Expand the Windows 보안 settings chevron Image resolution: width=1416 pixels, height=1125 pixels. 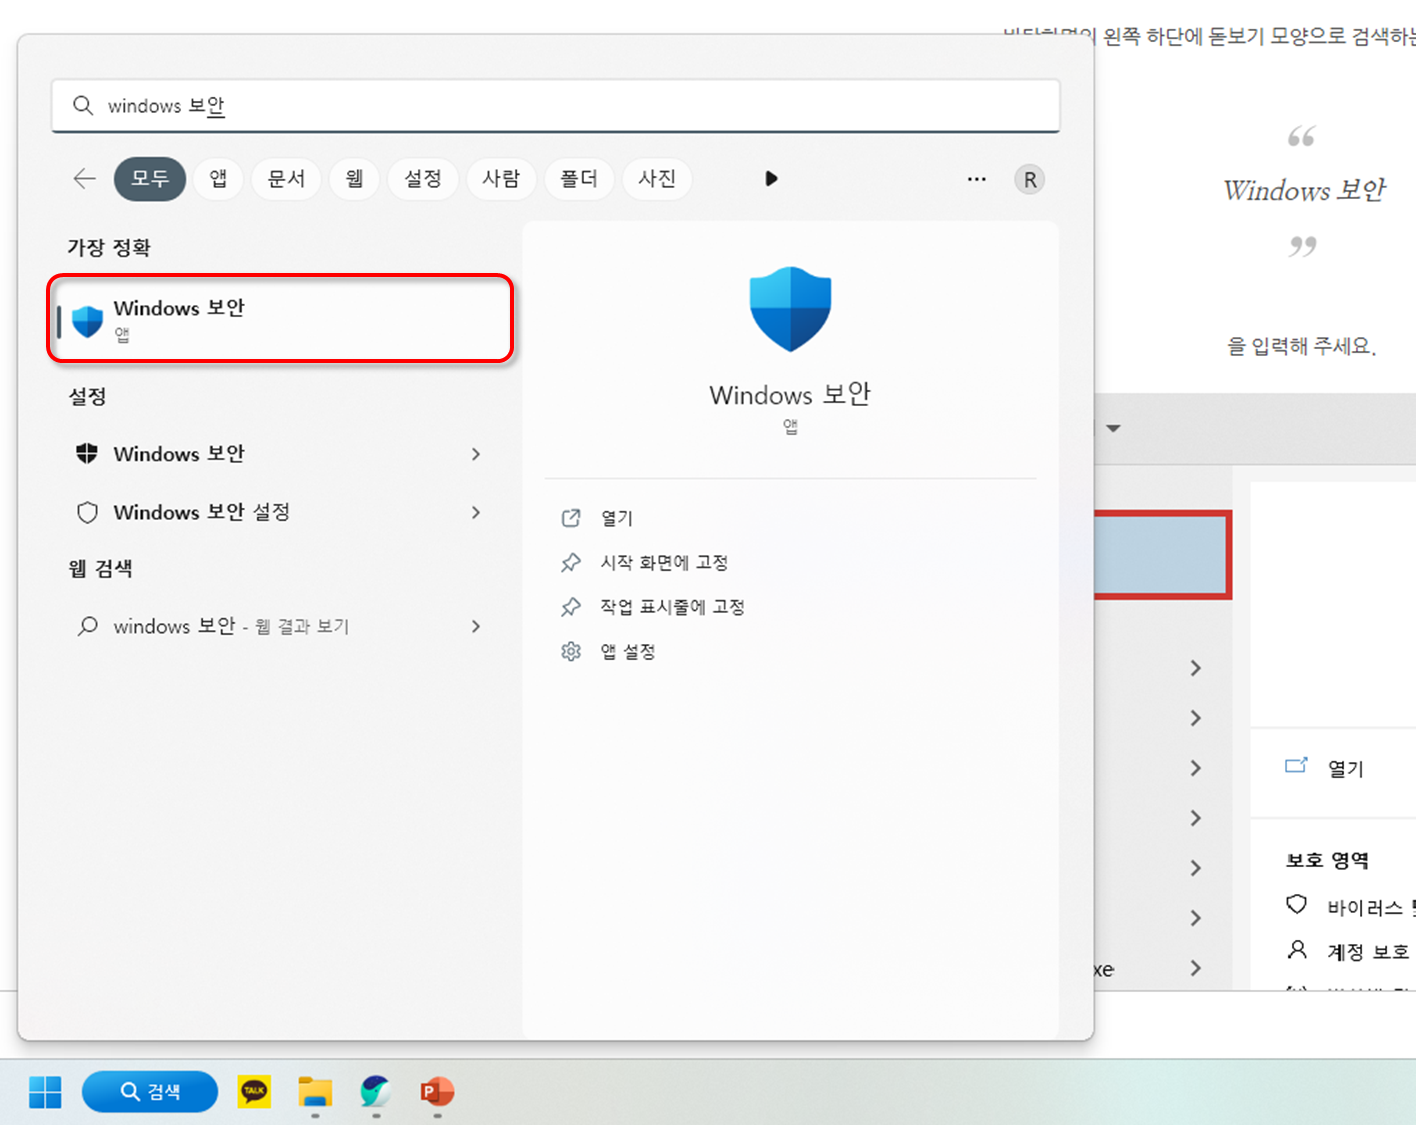[x=476, y=454]
